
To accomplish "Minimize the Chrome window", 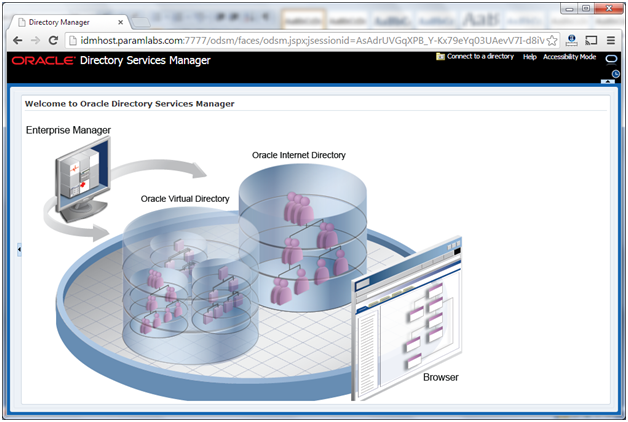I will pyautogui.click(x=569, y=8).
